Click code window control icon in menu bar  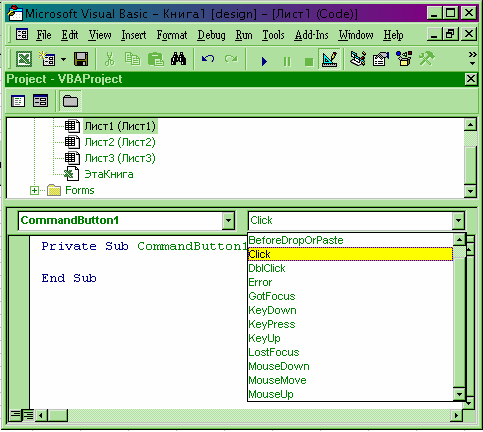(x=22, y=34)
